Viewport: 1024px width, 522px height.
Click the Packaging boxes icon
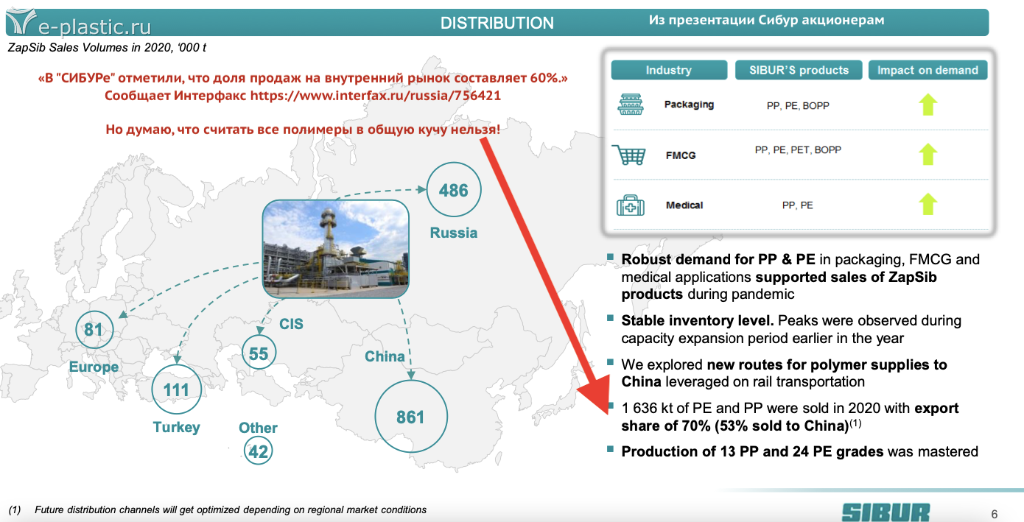point(632,104)
